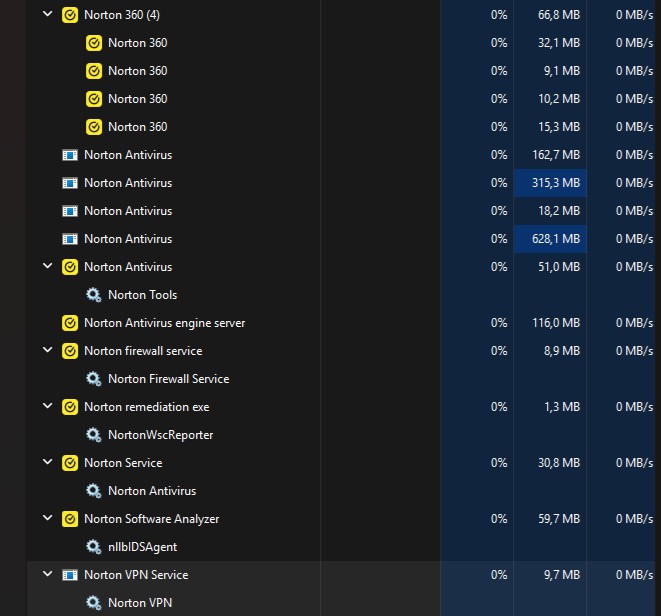Select the Norton remediation exe label
This screenshot has width=661, height=616.
point(147,407)
